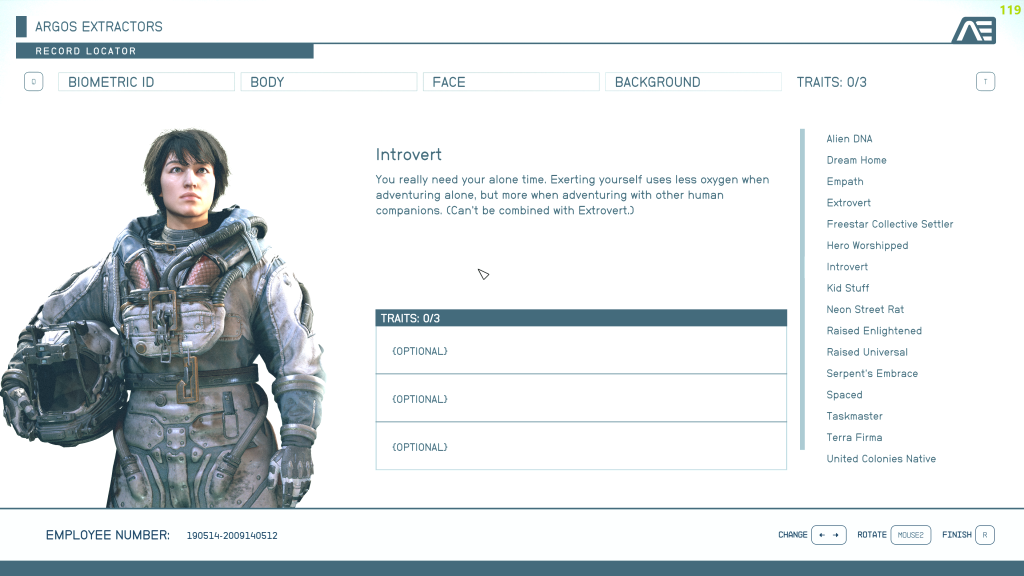Choose the United Colonies Native trait

(881, 458)
